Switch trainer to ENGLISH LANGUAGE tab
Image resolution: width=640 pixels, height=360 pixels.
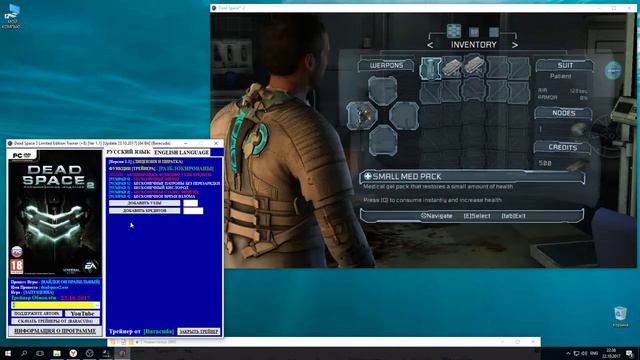182,152
